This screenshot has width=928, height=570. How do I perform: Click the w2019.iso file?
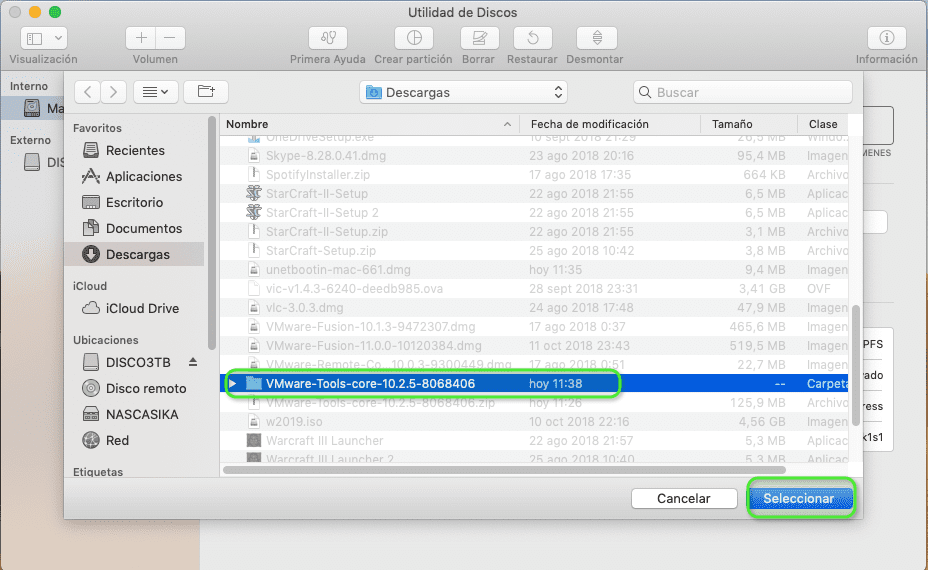coord(294,421)
